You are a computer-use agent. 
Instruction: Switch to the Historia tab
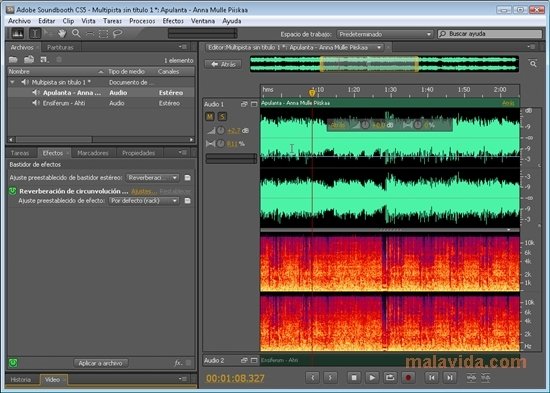pos(21,380)
